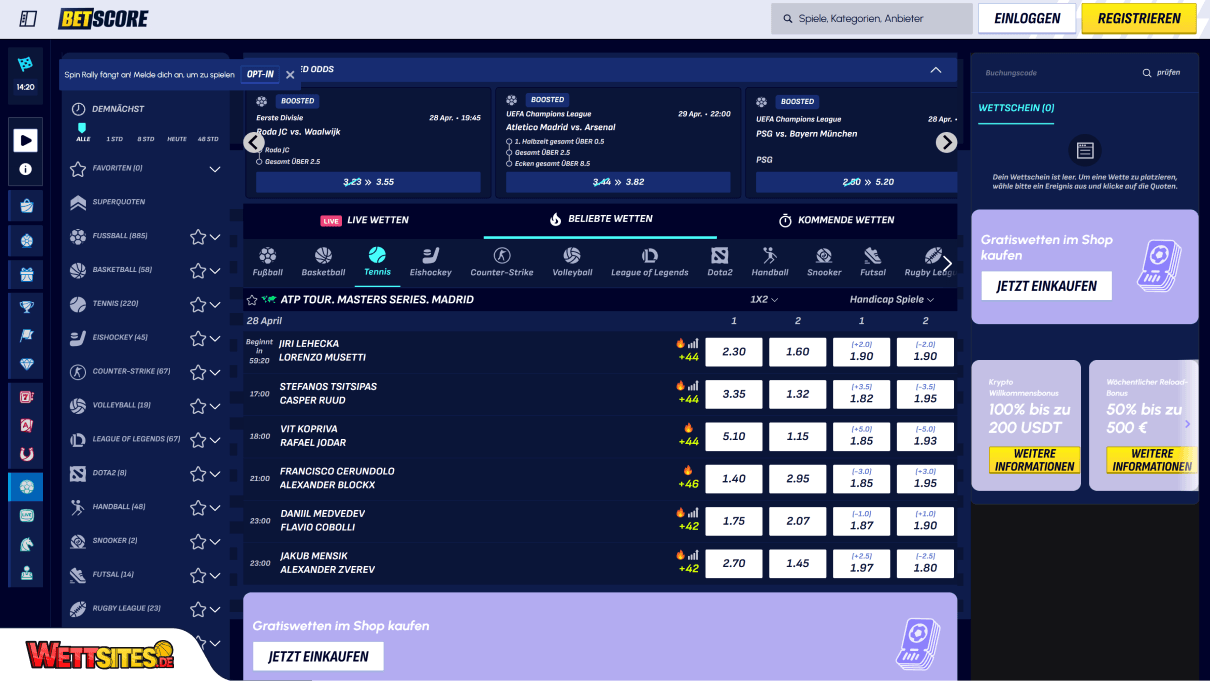Viewport: 1210px width, 681px height.
Task: Favorite Tennis with its star in sidebar
Action: click(x=198, y=305)
